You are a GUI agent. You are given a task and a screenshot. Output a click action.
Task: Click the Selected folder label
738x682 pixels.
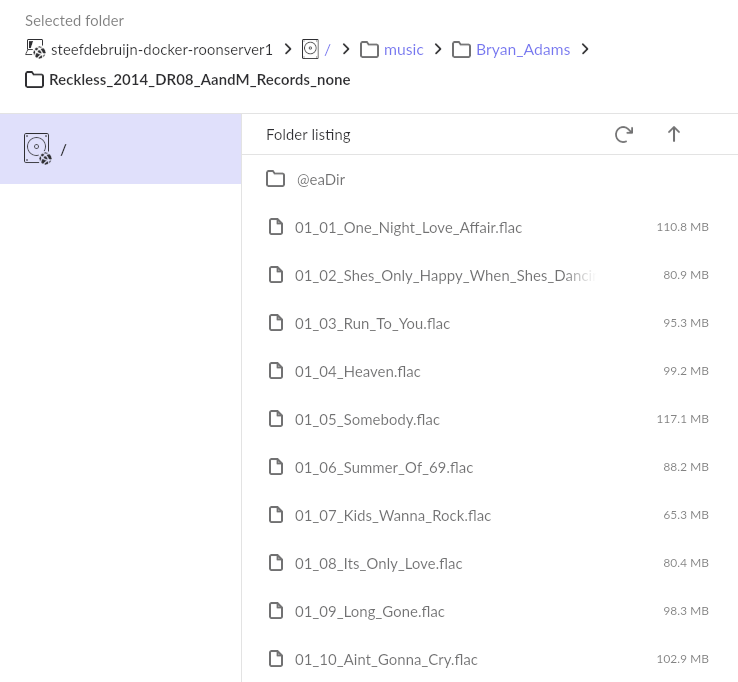click(74, 21)
